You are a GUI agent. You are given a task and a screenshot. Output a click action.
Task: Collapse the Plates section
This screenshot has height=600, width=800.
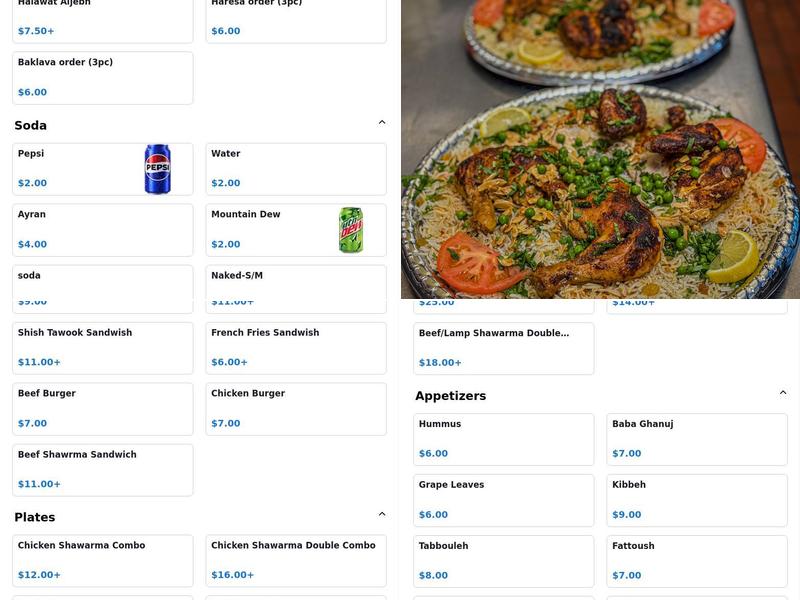click(x=381, y=515)
